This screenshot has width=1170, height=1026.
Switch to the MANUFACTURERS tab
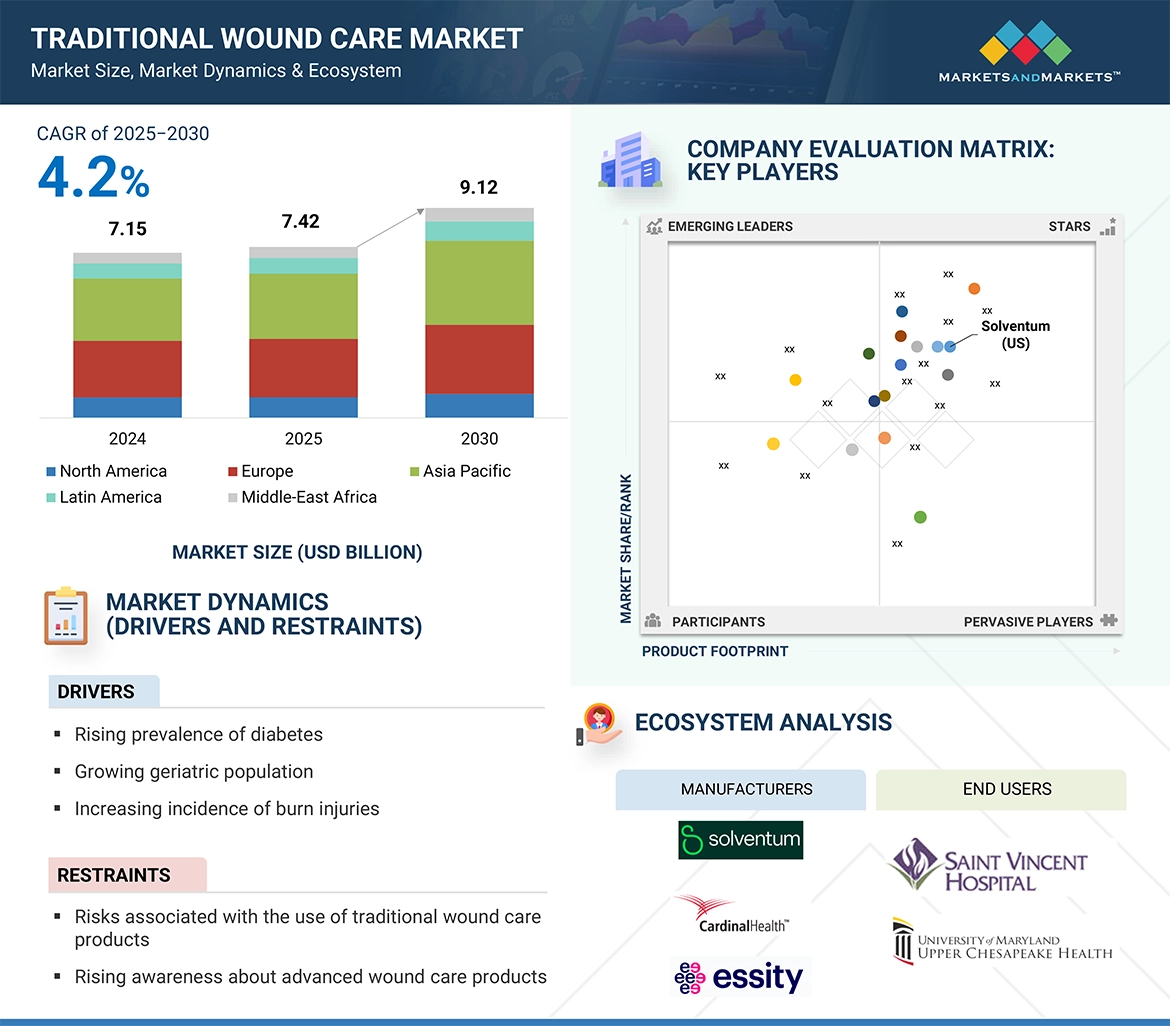coord(740,789)
